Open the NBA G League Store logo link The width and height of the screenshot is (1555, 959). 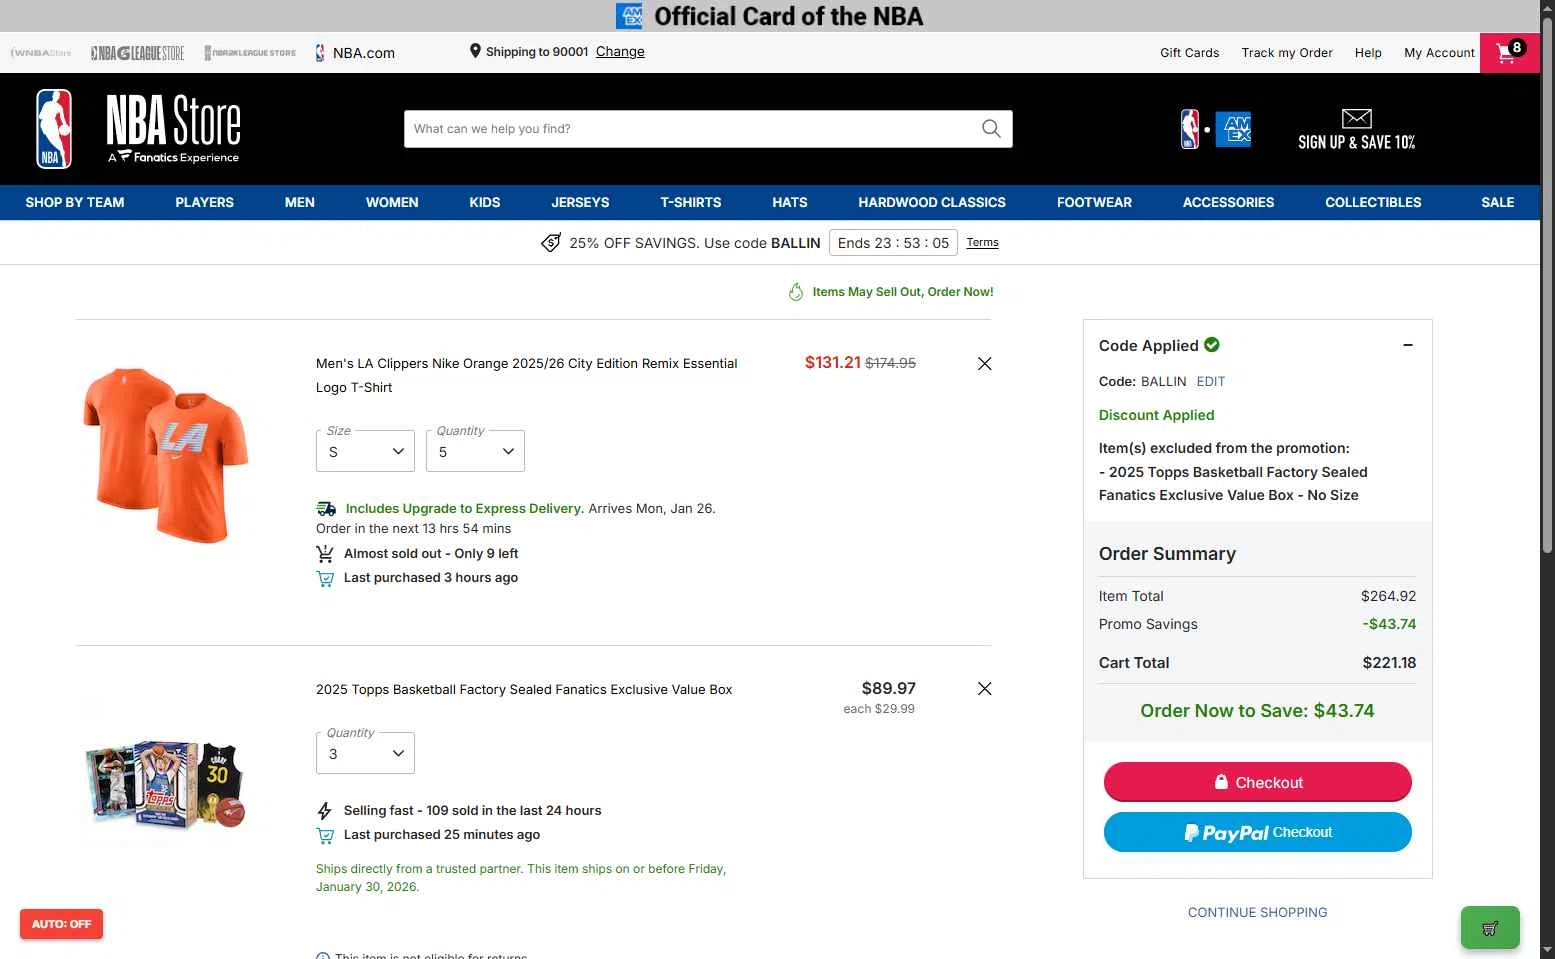[x=137, y=53]
